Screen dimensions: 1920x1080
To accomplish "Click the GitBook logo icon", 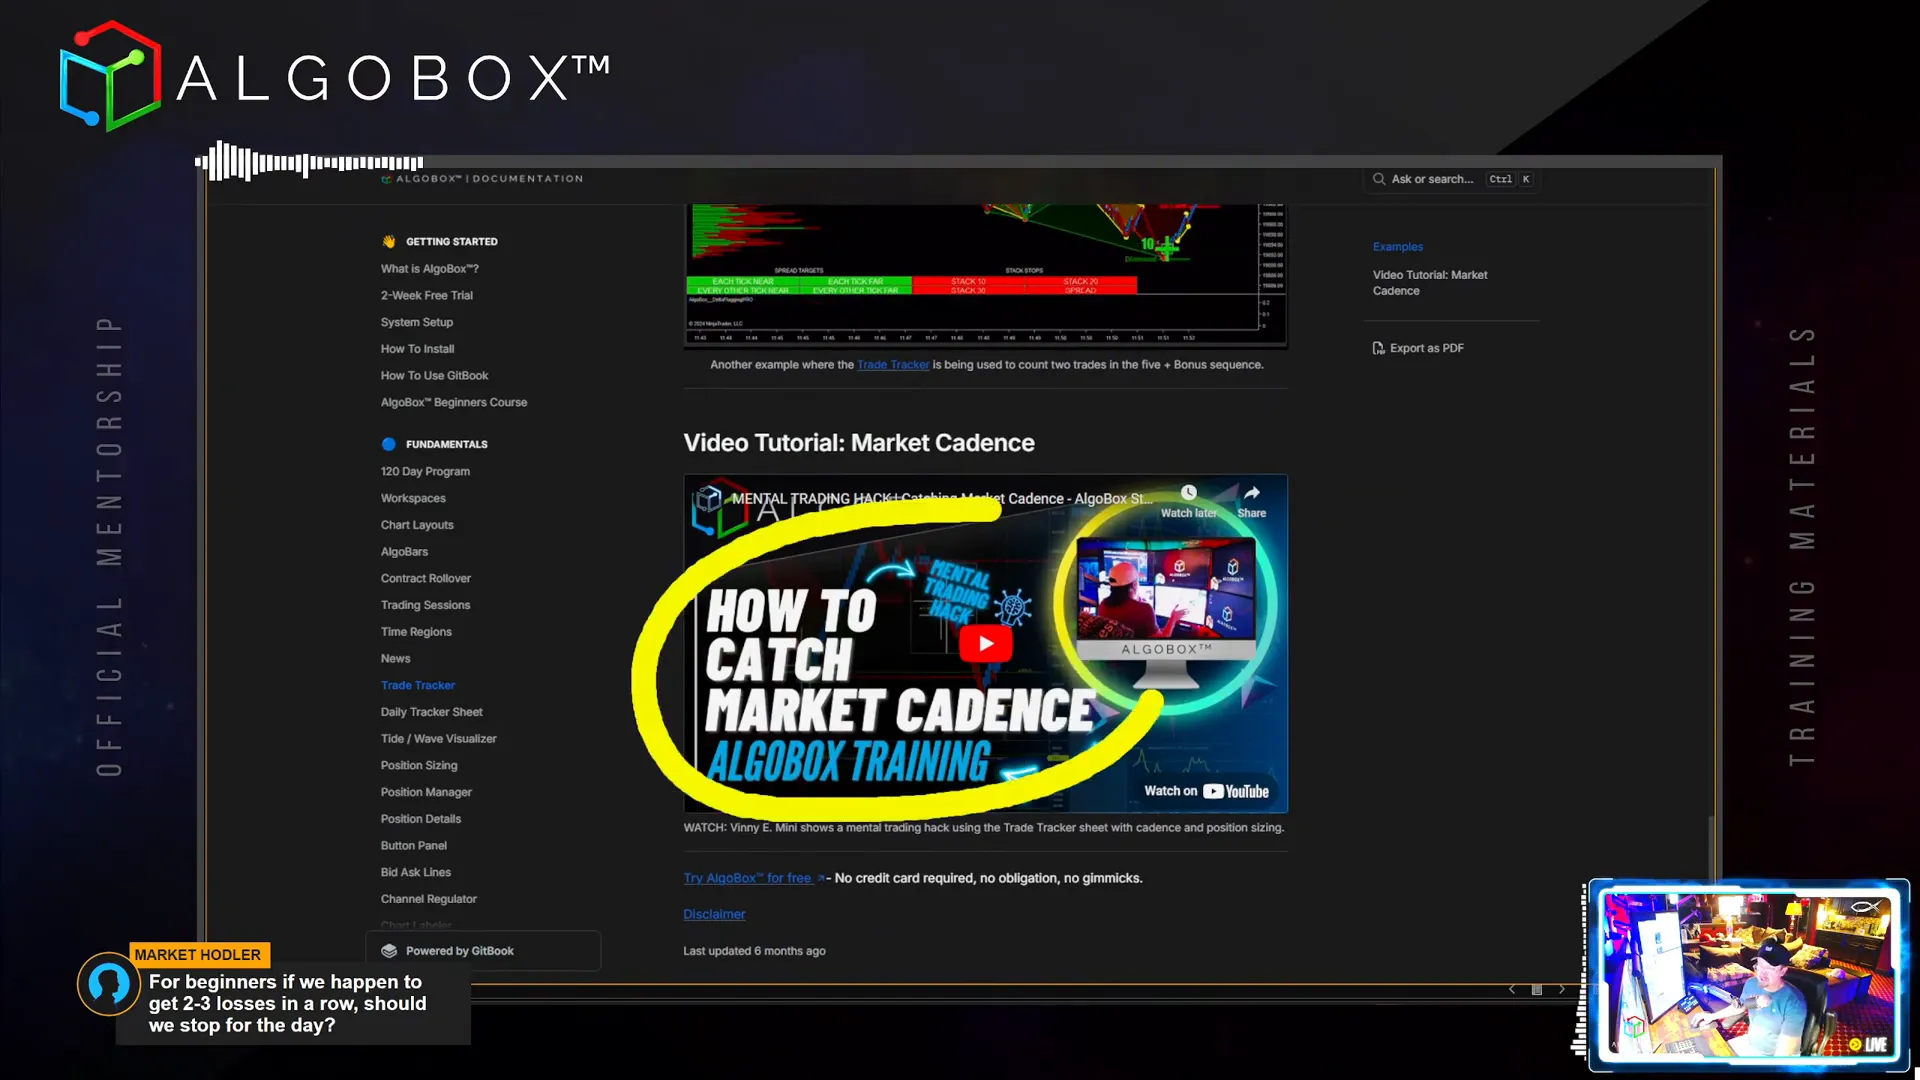I will pos(389,951).
